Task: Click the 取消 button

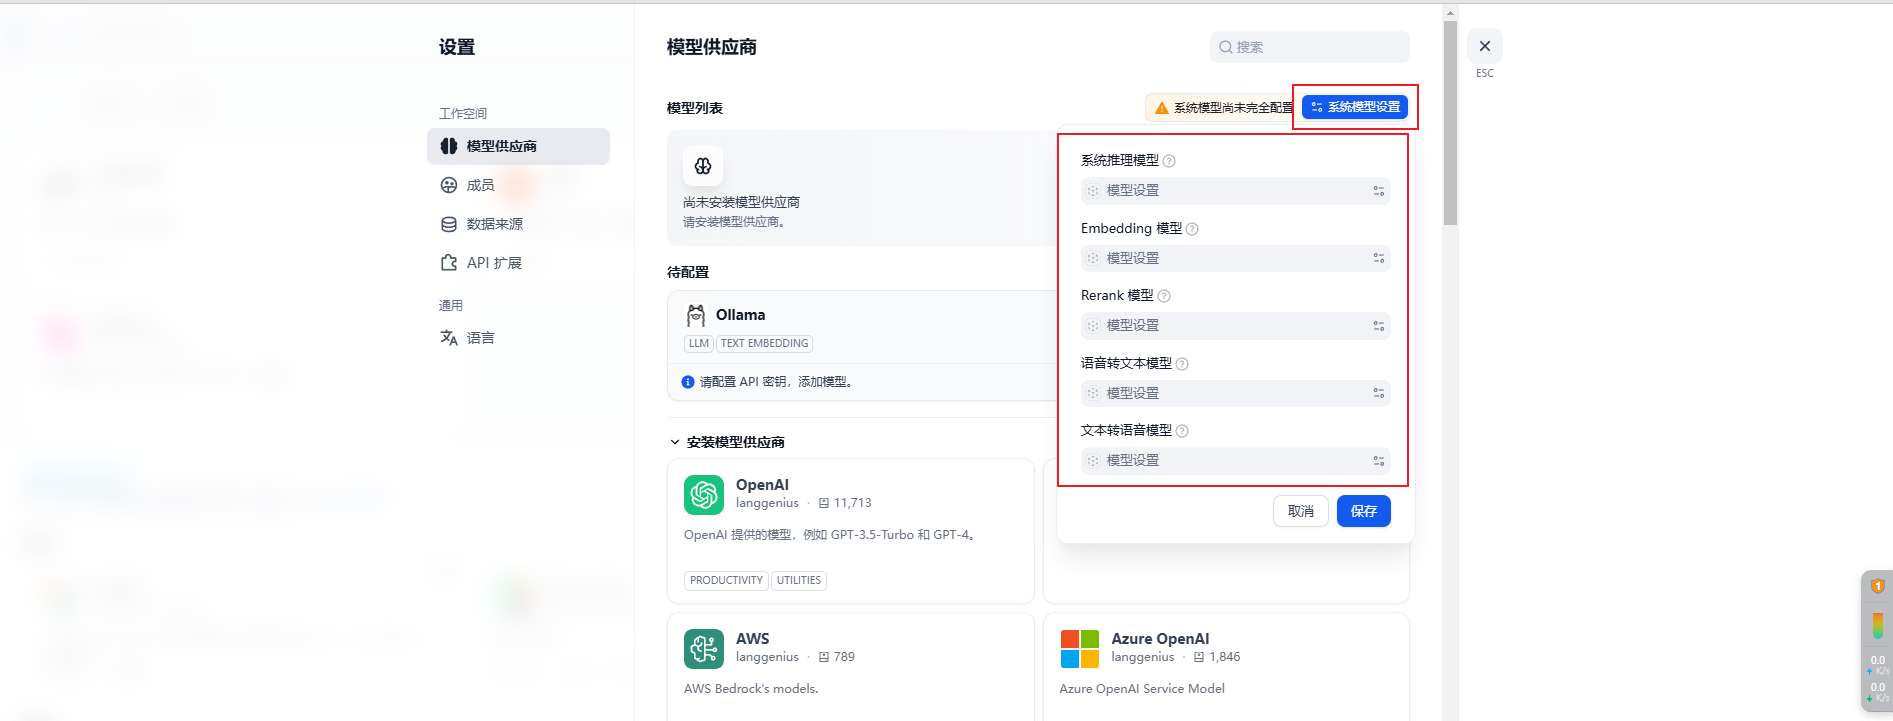Action: tap(1301, 511)
